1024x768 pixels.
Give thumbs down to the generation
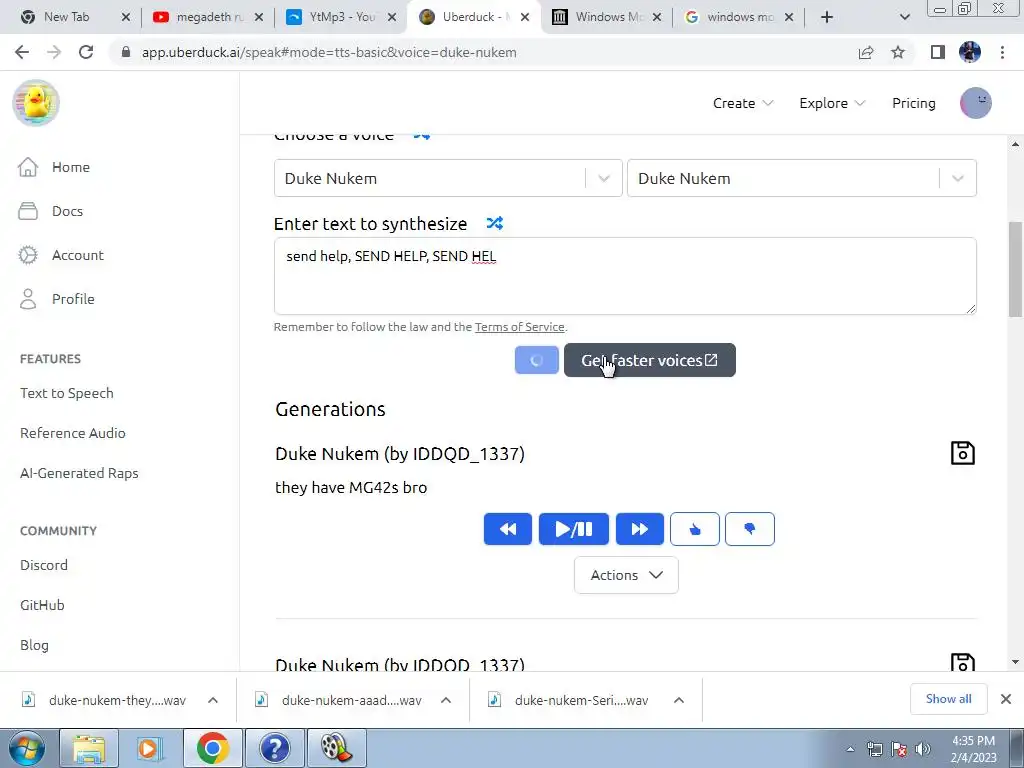click(x=750, y=529)
